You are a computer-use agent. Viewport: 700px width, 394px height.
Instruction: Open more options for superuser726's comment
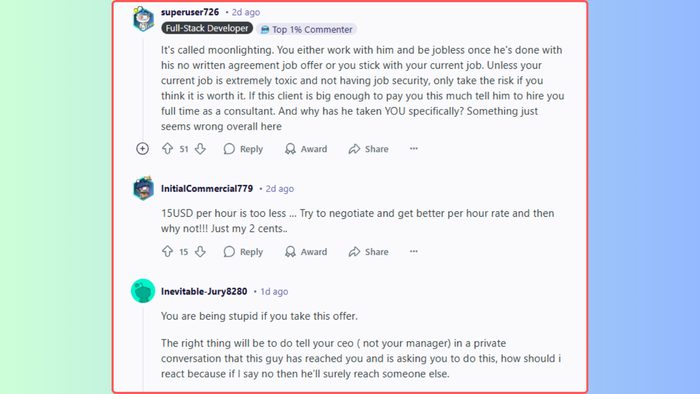click(x=414, y=149)
